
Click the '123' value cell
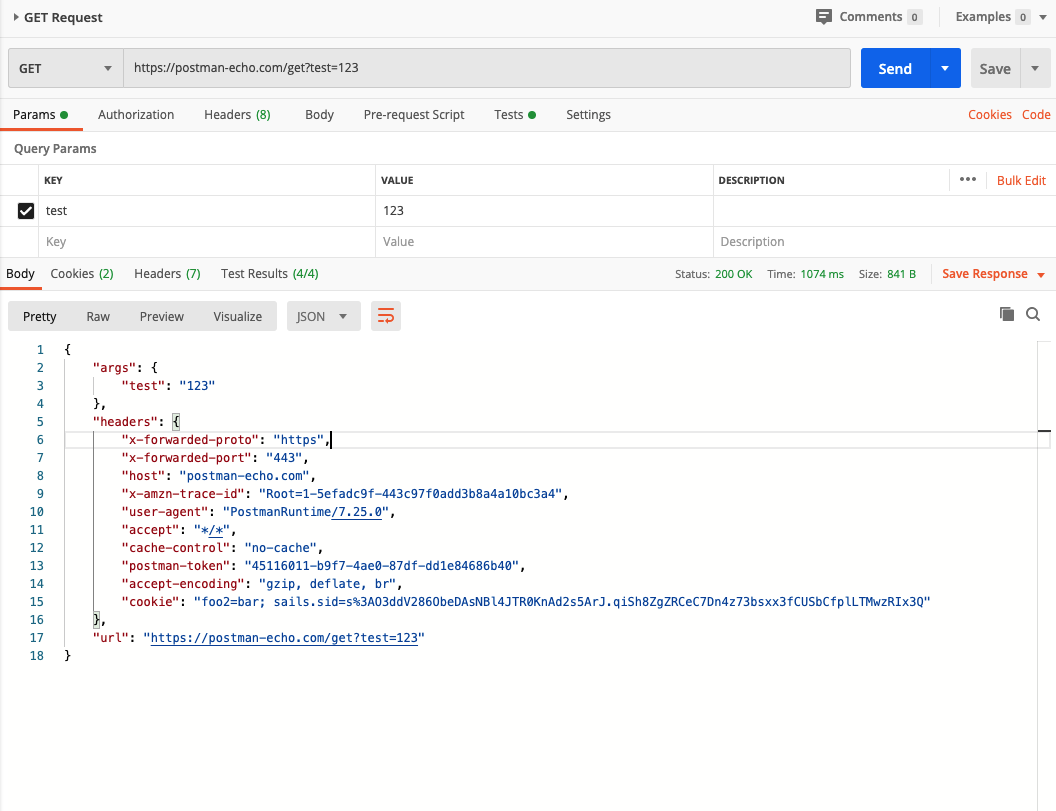click(544, 211)
